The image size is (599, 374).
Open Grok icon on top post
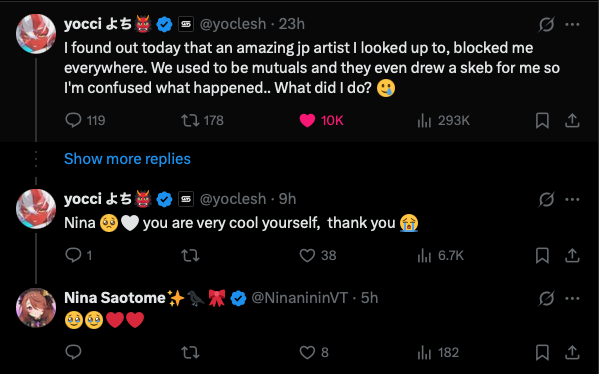pyautogui.click(x=546, y=24)
